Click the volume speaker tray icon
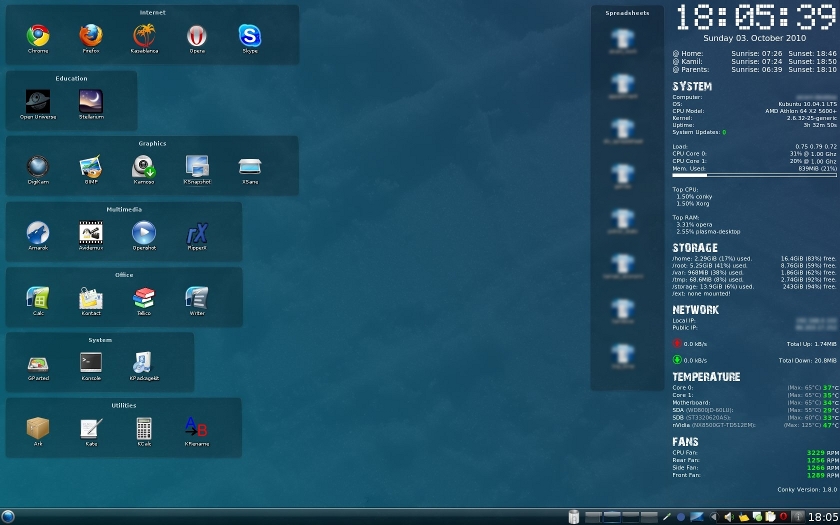840x525 pixels. (x=729, y=517)
